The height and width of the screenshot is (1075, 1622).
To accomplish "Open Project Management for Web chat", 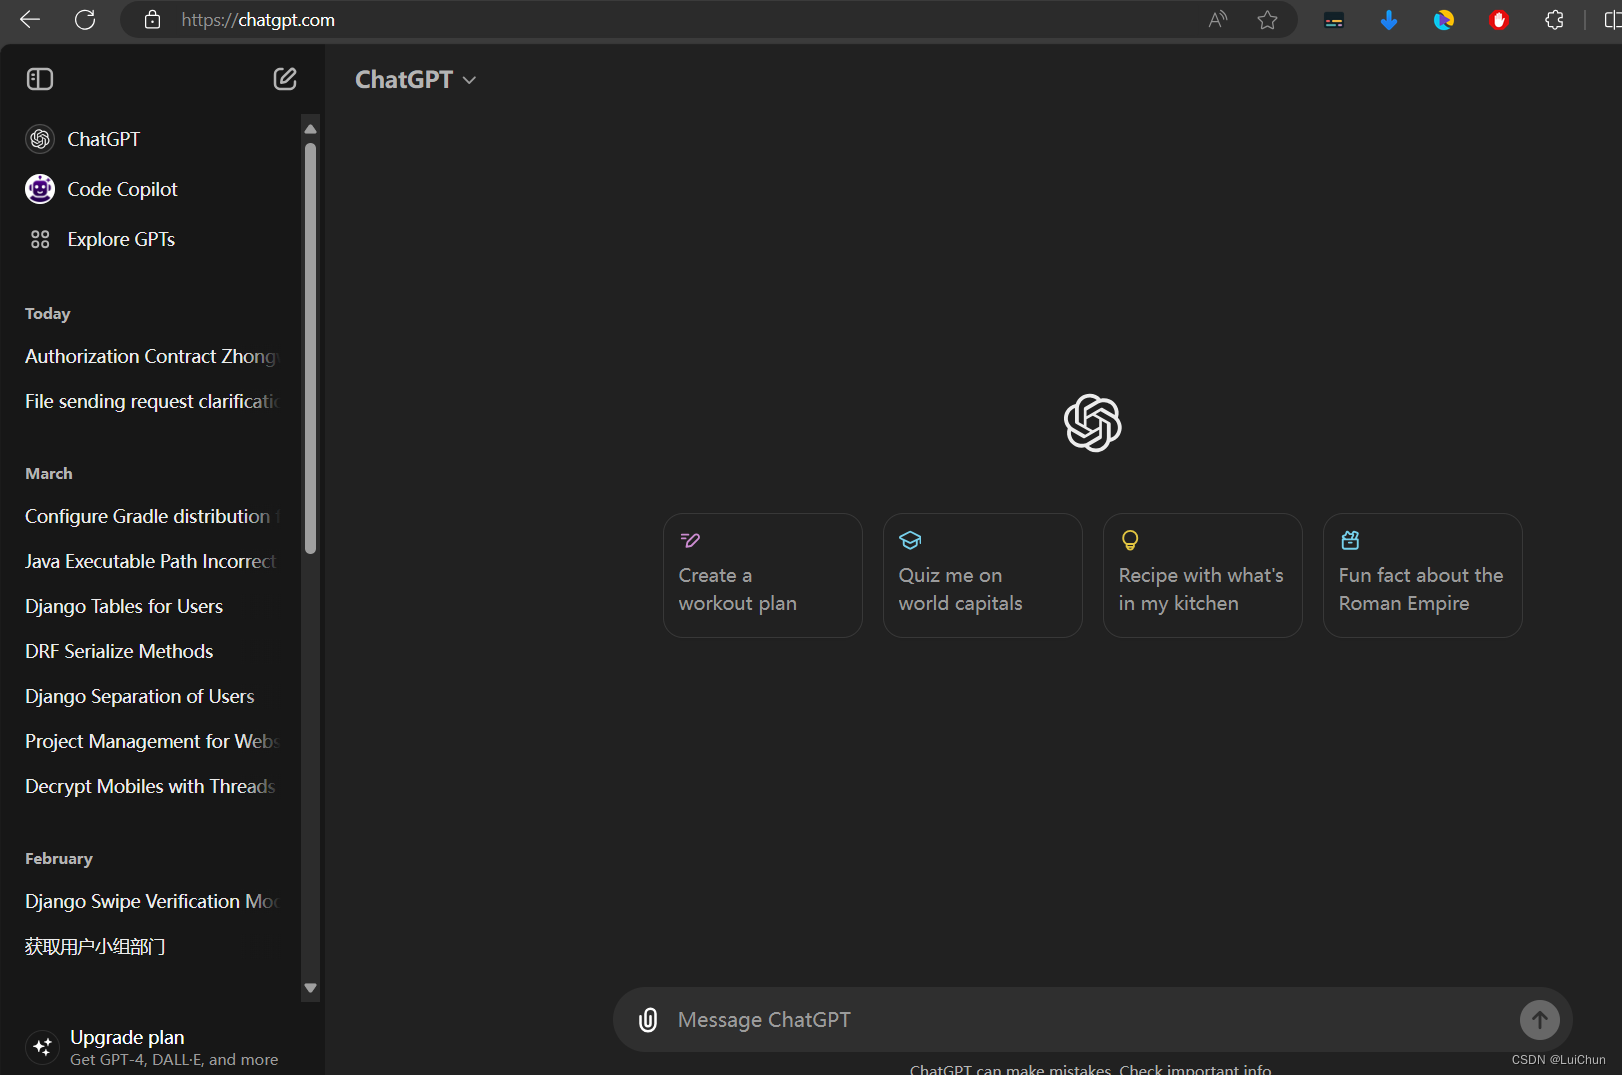I will pos(152,741).
